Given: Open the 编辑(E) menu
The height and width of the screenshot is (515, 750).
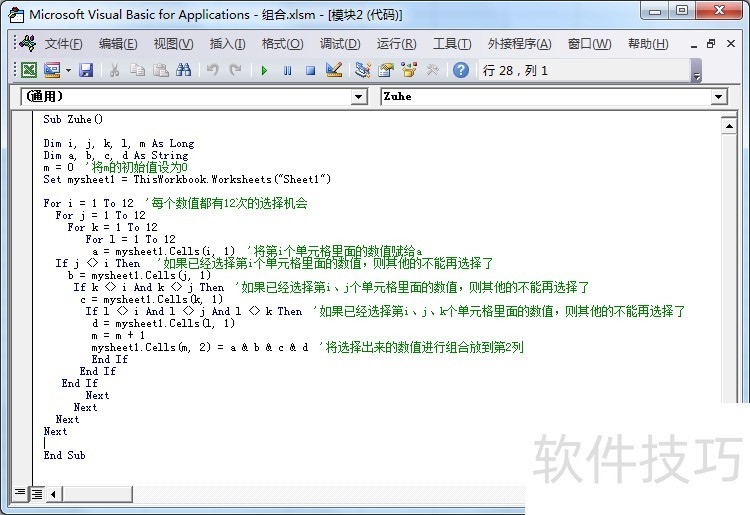Looking at the screenshot, I should [x=118, y=44].
